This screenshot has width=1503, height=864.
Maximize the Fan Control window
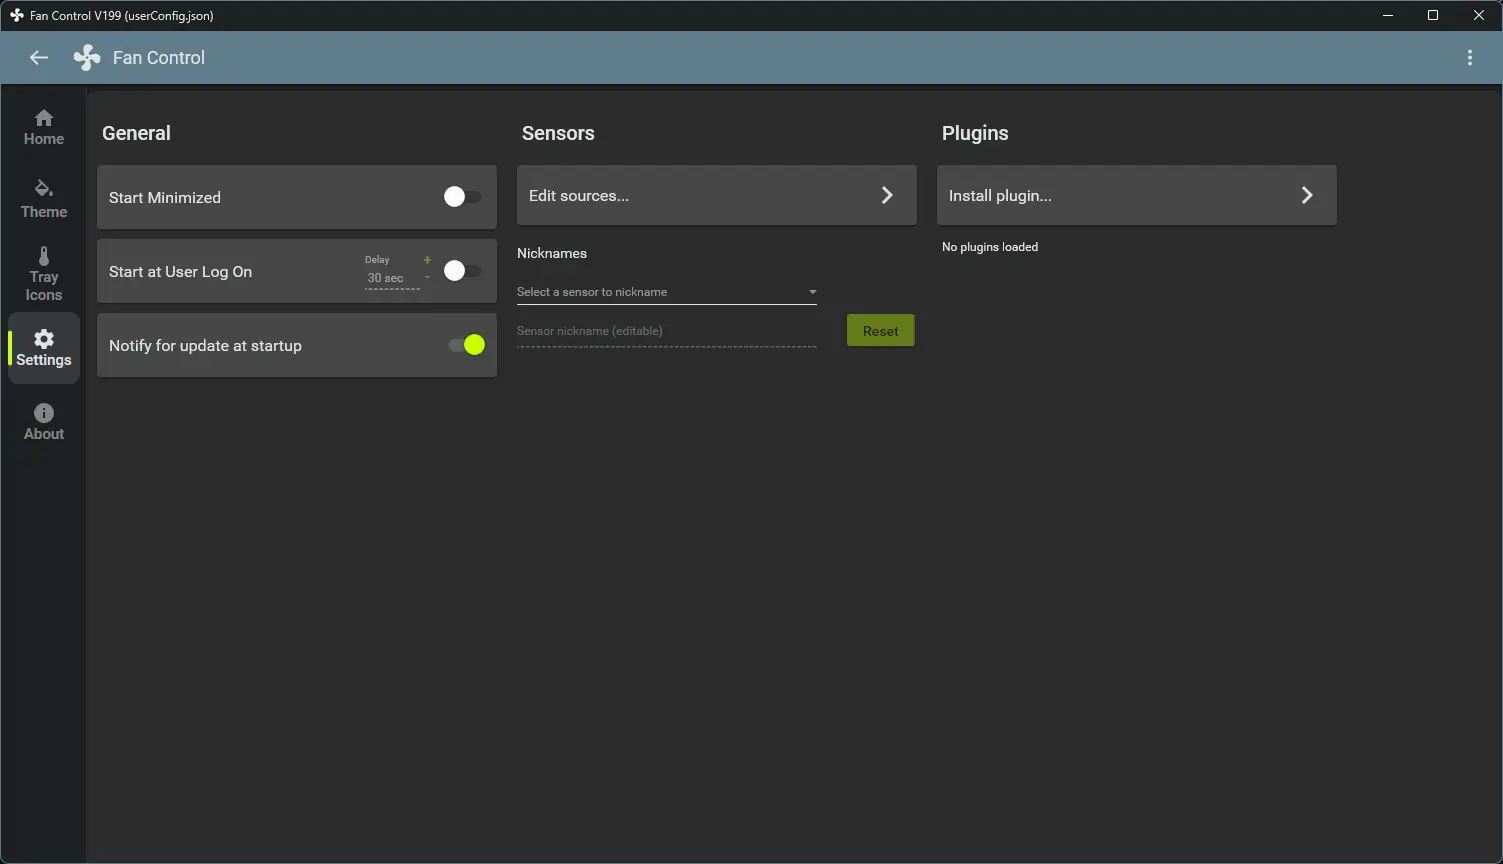pos(1432,15)
